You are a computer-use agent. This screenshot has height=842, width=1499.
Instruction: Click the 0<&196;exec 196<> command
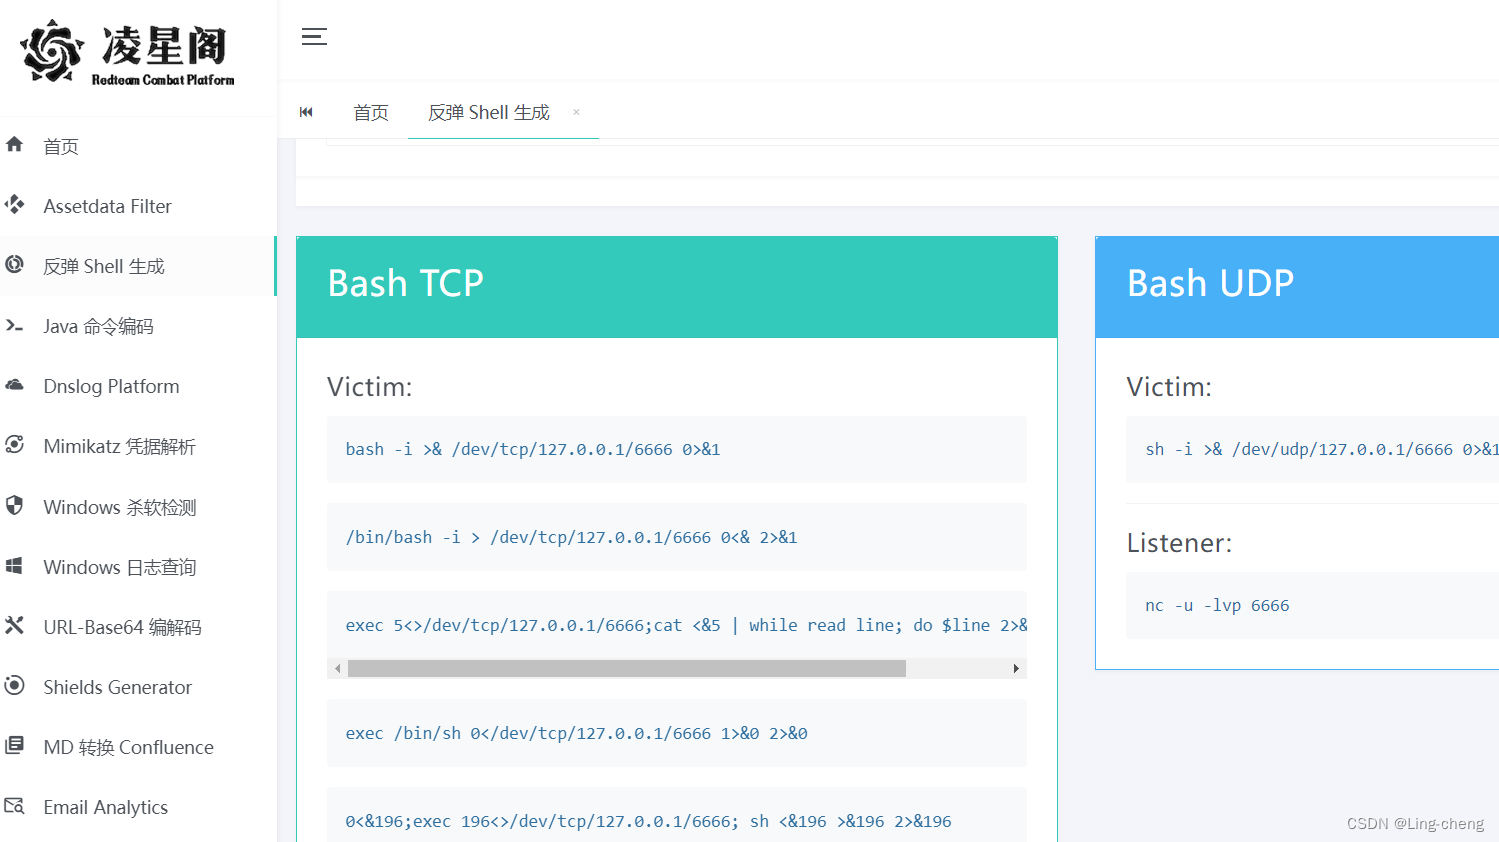(x=648, y=821)
